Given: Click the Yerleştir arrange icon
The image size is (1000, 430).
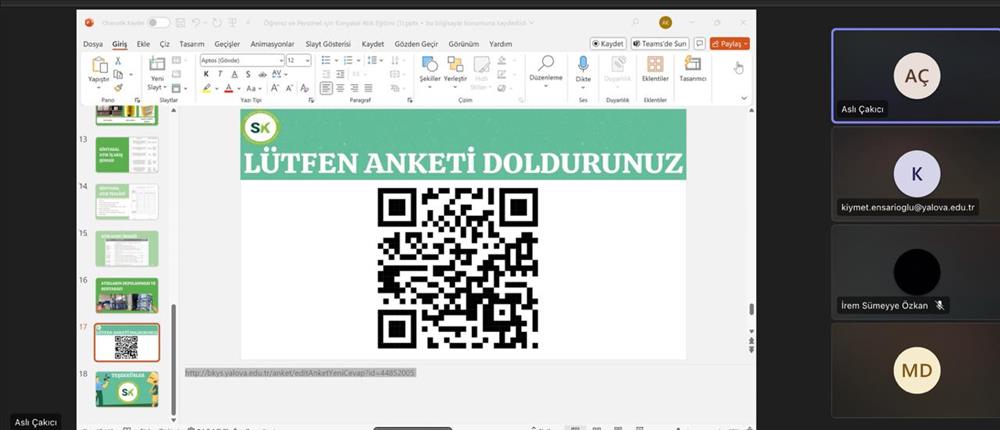Looking at the screenshot, I should click(455, 64).
